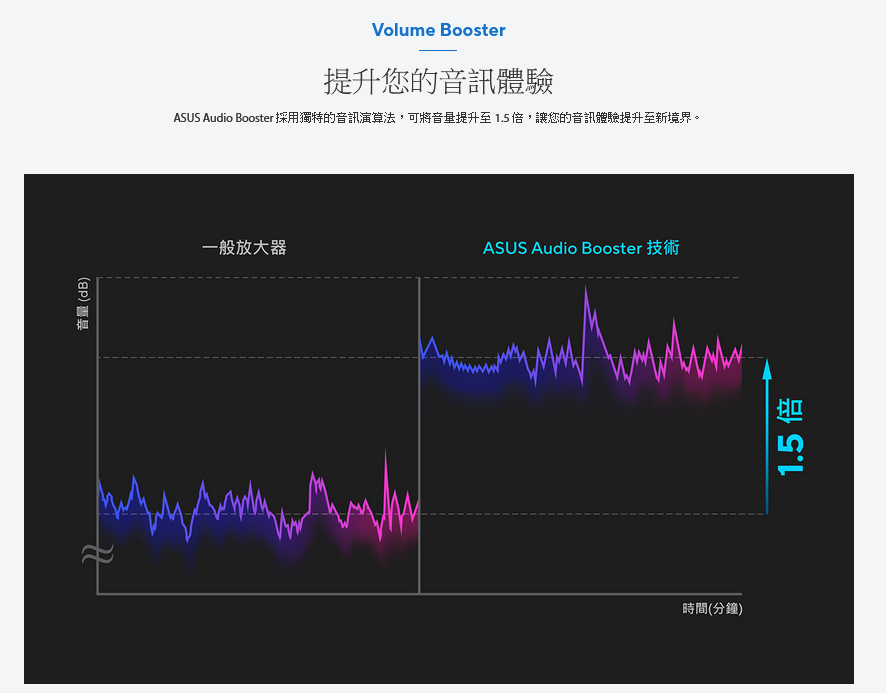
Task: Click the 音量 (dB) axis label
Action: coord(83,304)
